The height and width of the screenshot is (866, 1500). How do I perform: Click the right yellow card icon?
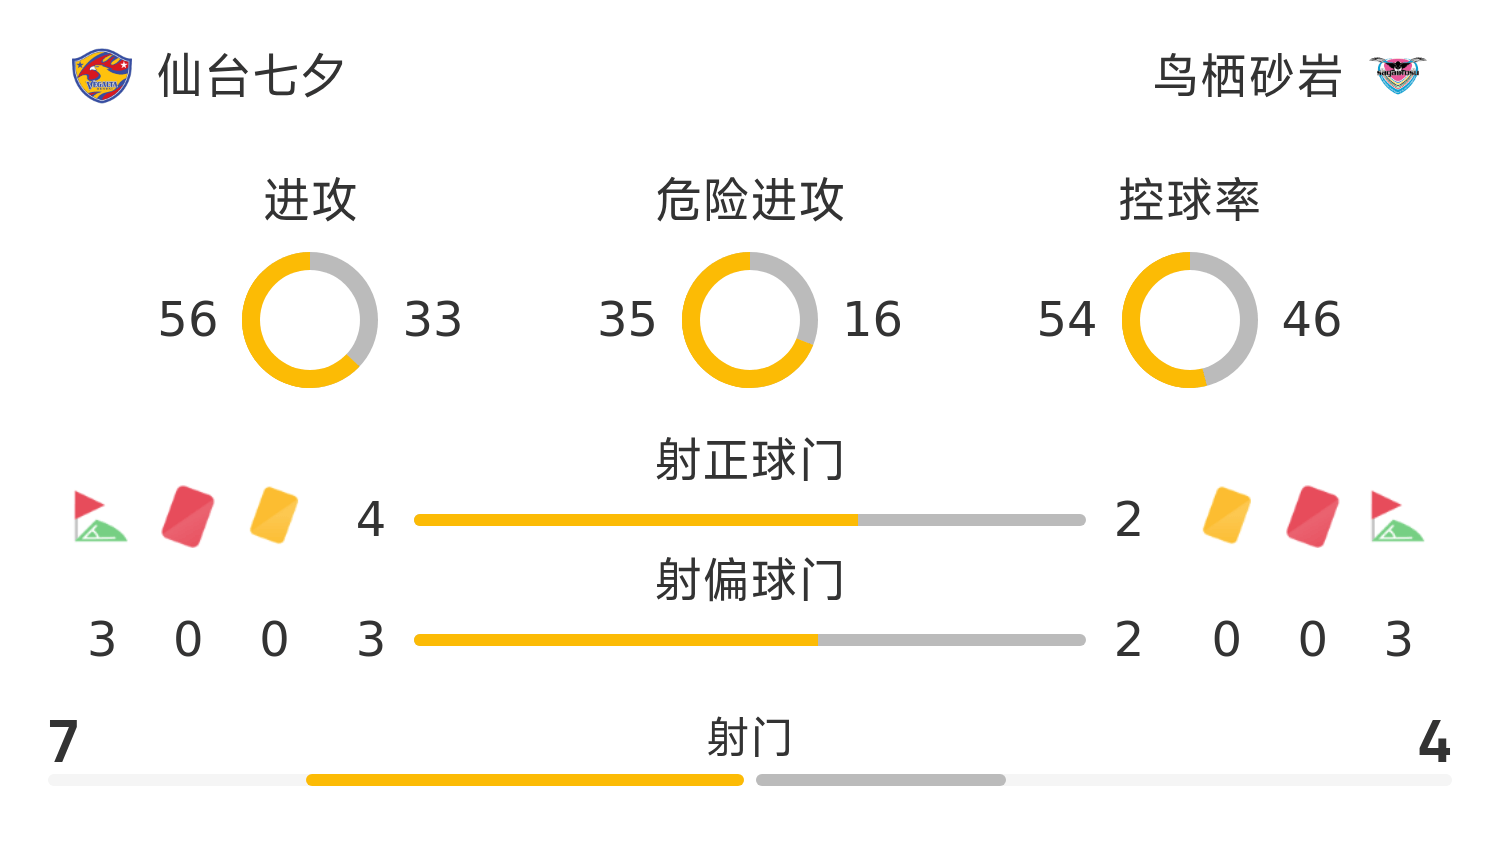[1227, 516]
